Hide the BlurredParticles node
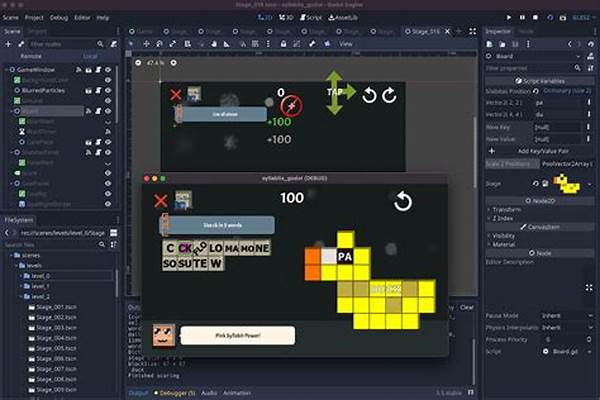 (108, 90)
